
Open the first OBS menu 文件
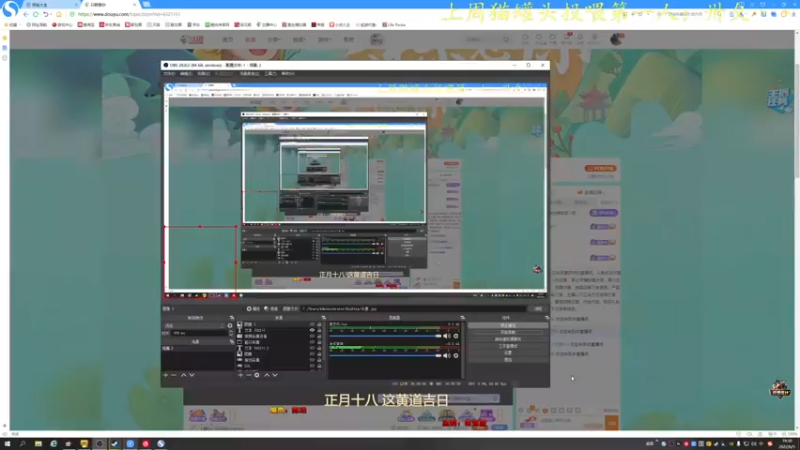click(x=168, y=73)
